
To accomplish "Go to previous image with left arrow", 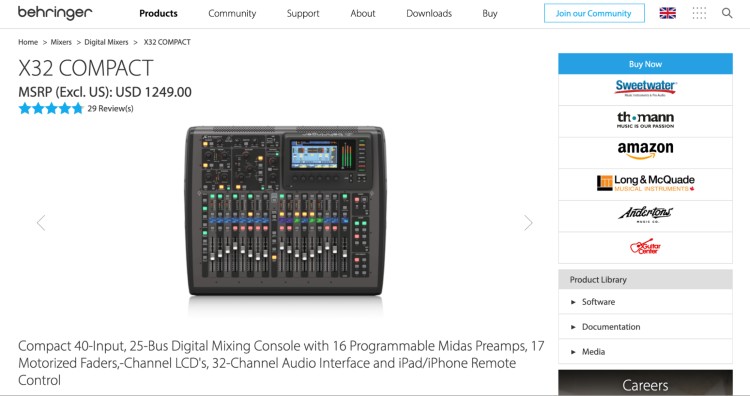I will (41, 222).
